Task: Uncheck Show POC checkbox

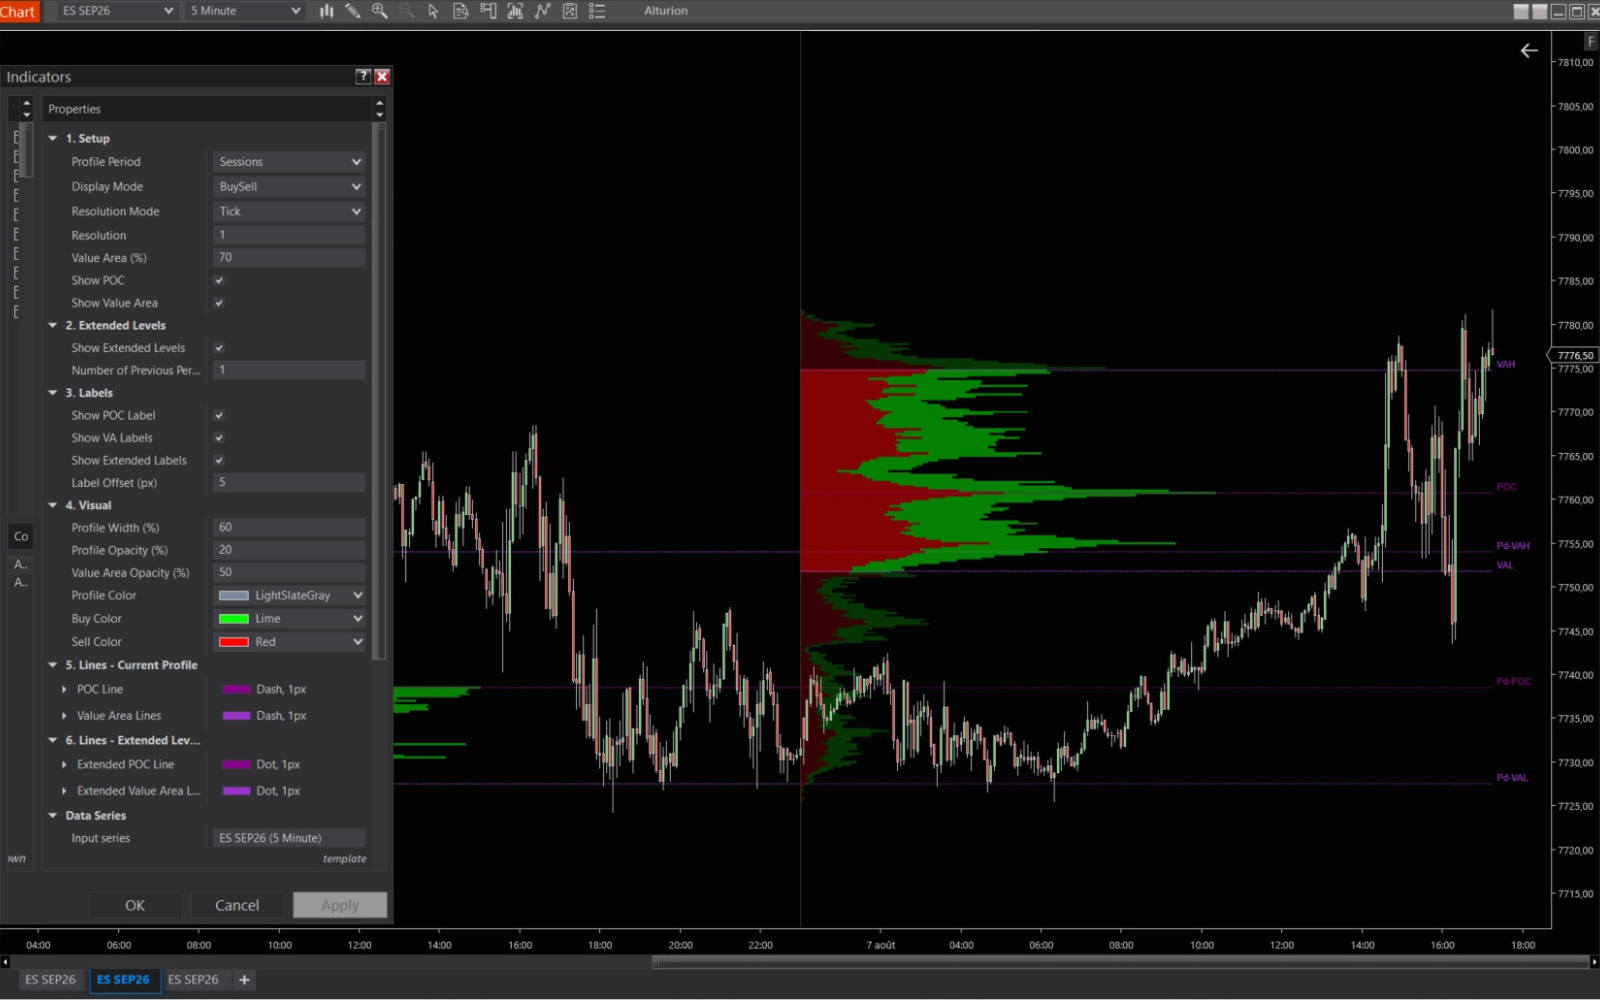Action: click(x=219, y=280)
